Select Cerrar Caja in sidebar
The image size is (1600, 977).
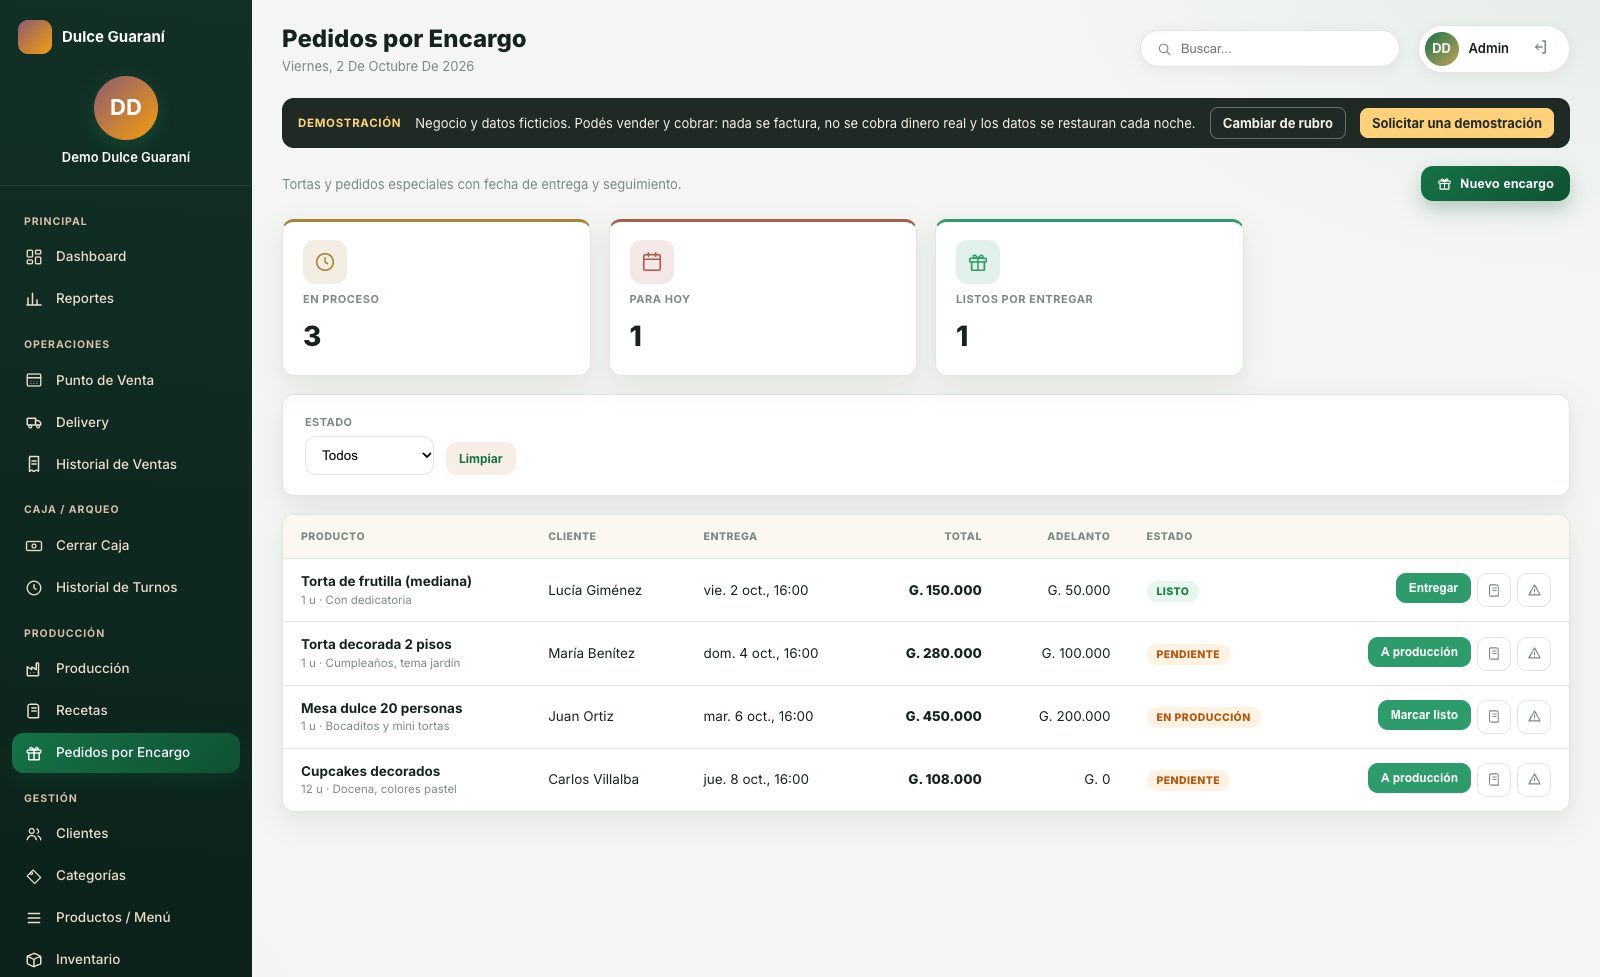point(126,545)
